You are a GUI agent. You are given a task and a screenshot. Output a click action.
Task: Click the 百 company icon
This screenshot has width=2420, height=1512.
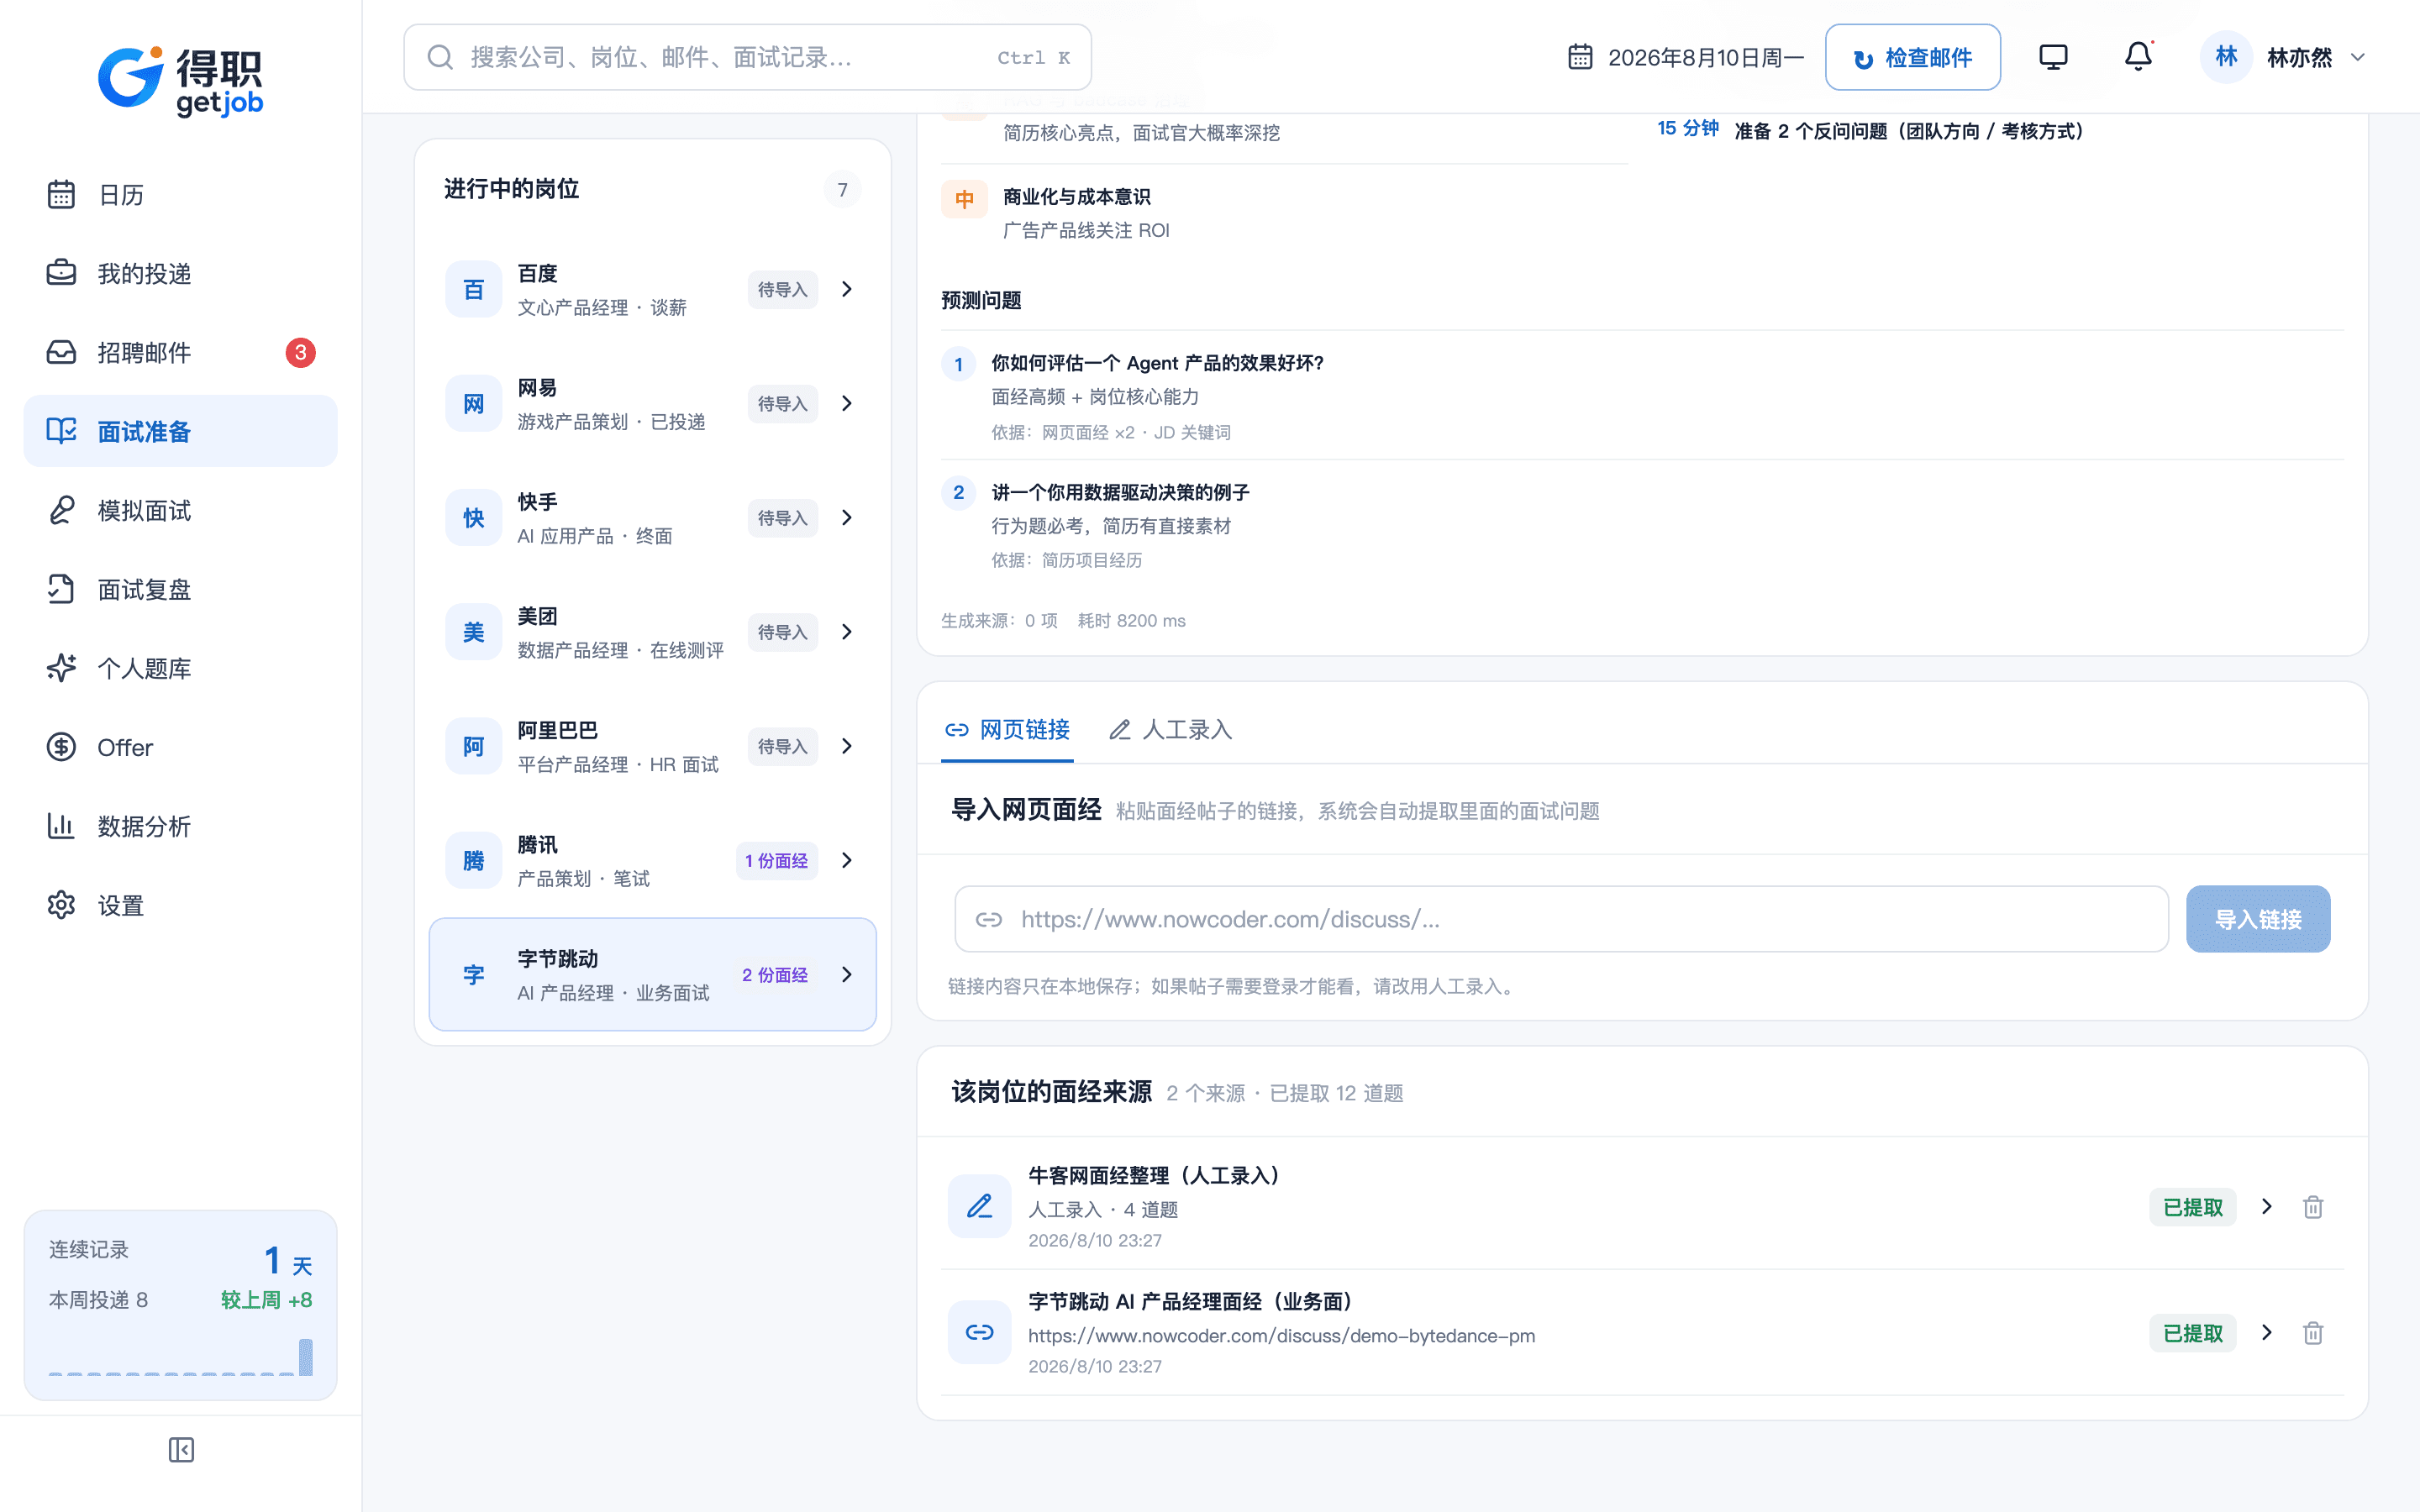click(473, 289)
